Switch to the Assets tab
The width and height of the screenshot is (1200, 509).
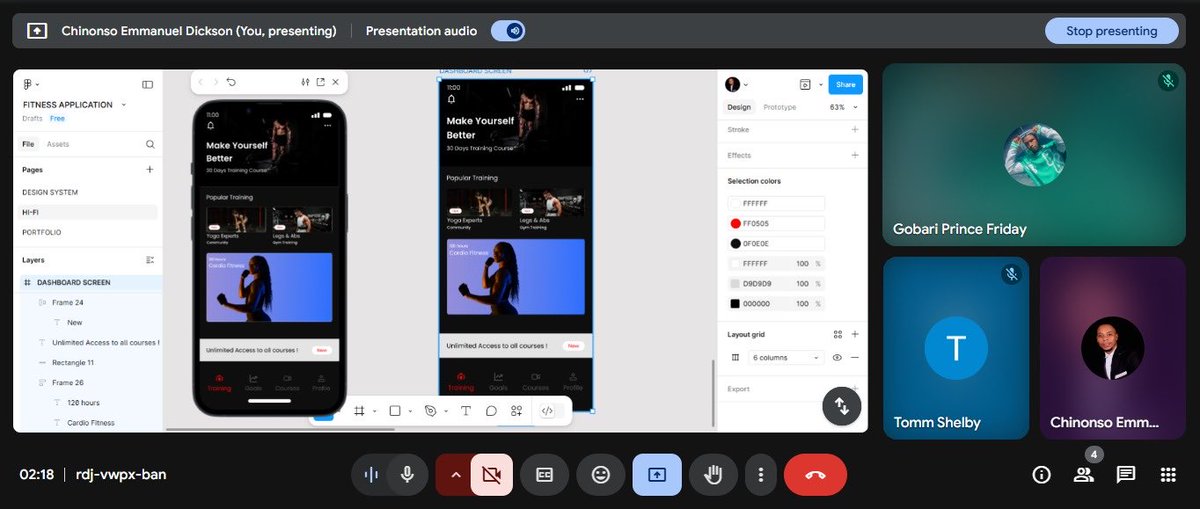(58, 144)
